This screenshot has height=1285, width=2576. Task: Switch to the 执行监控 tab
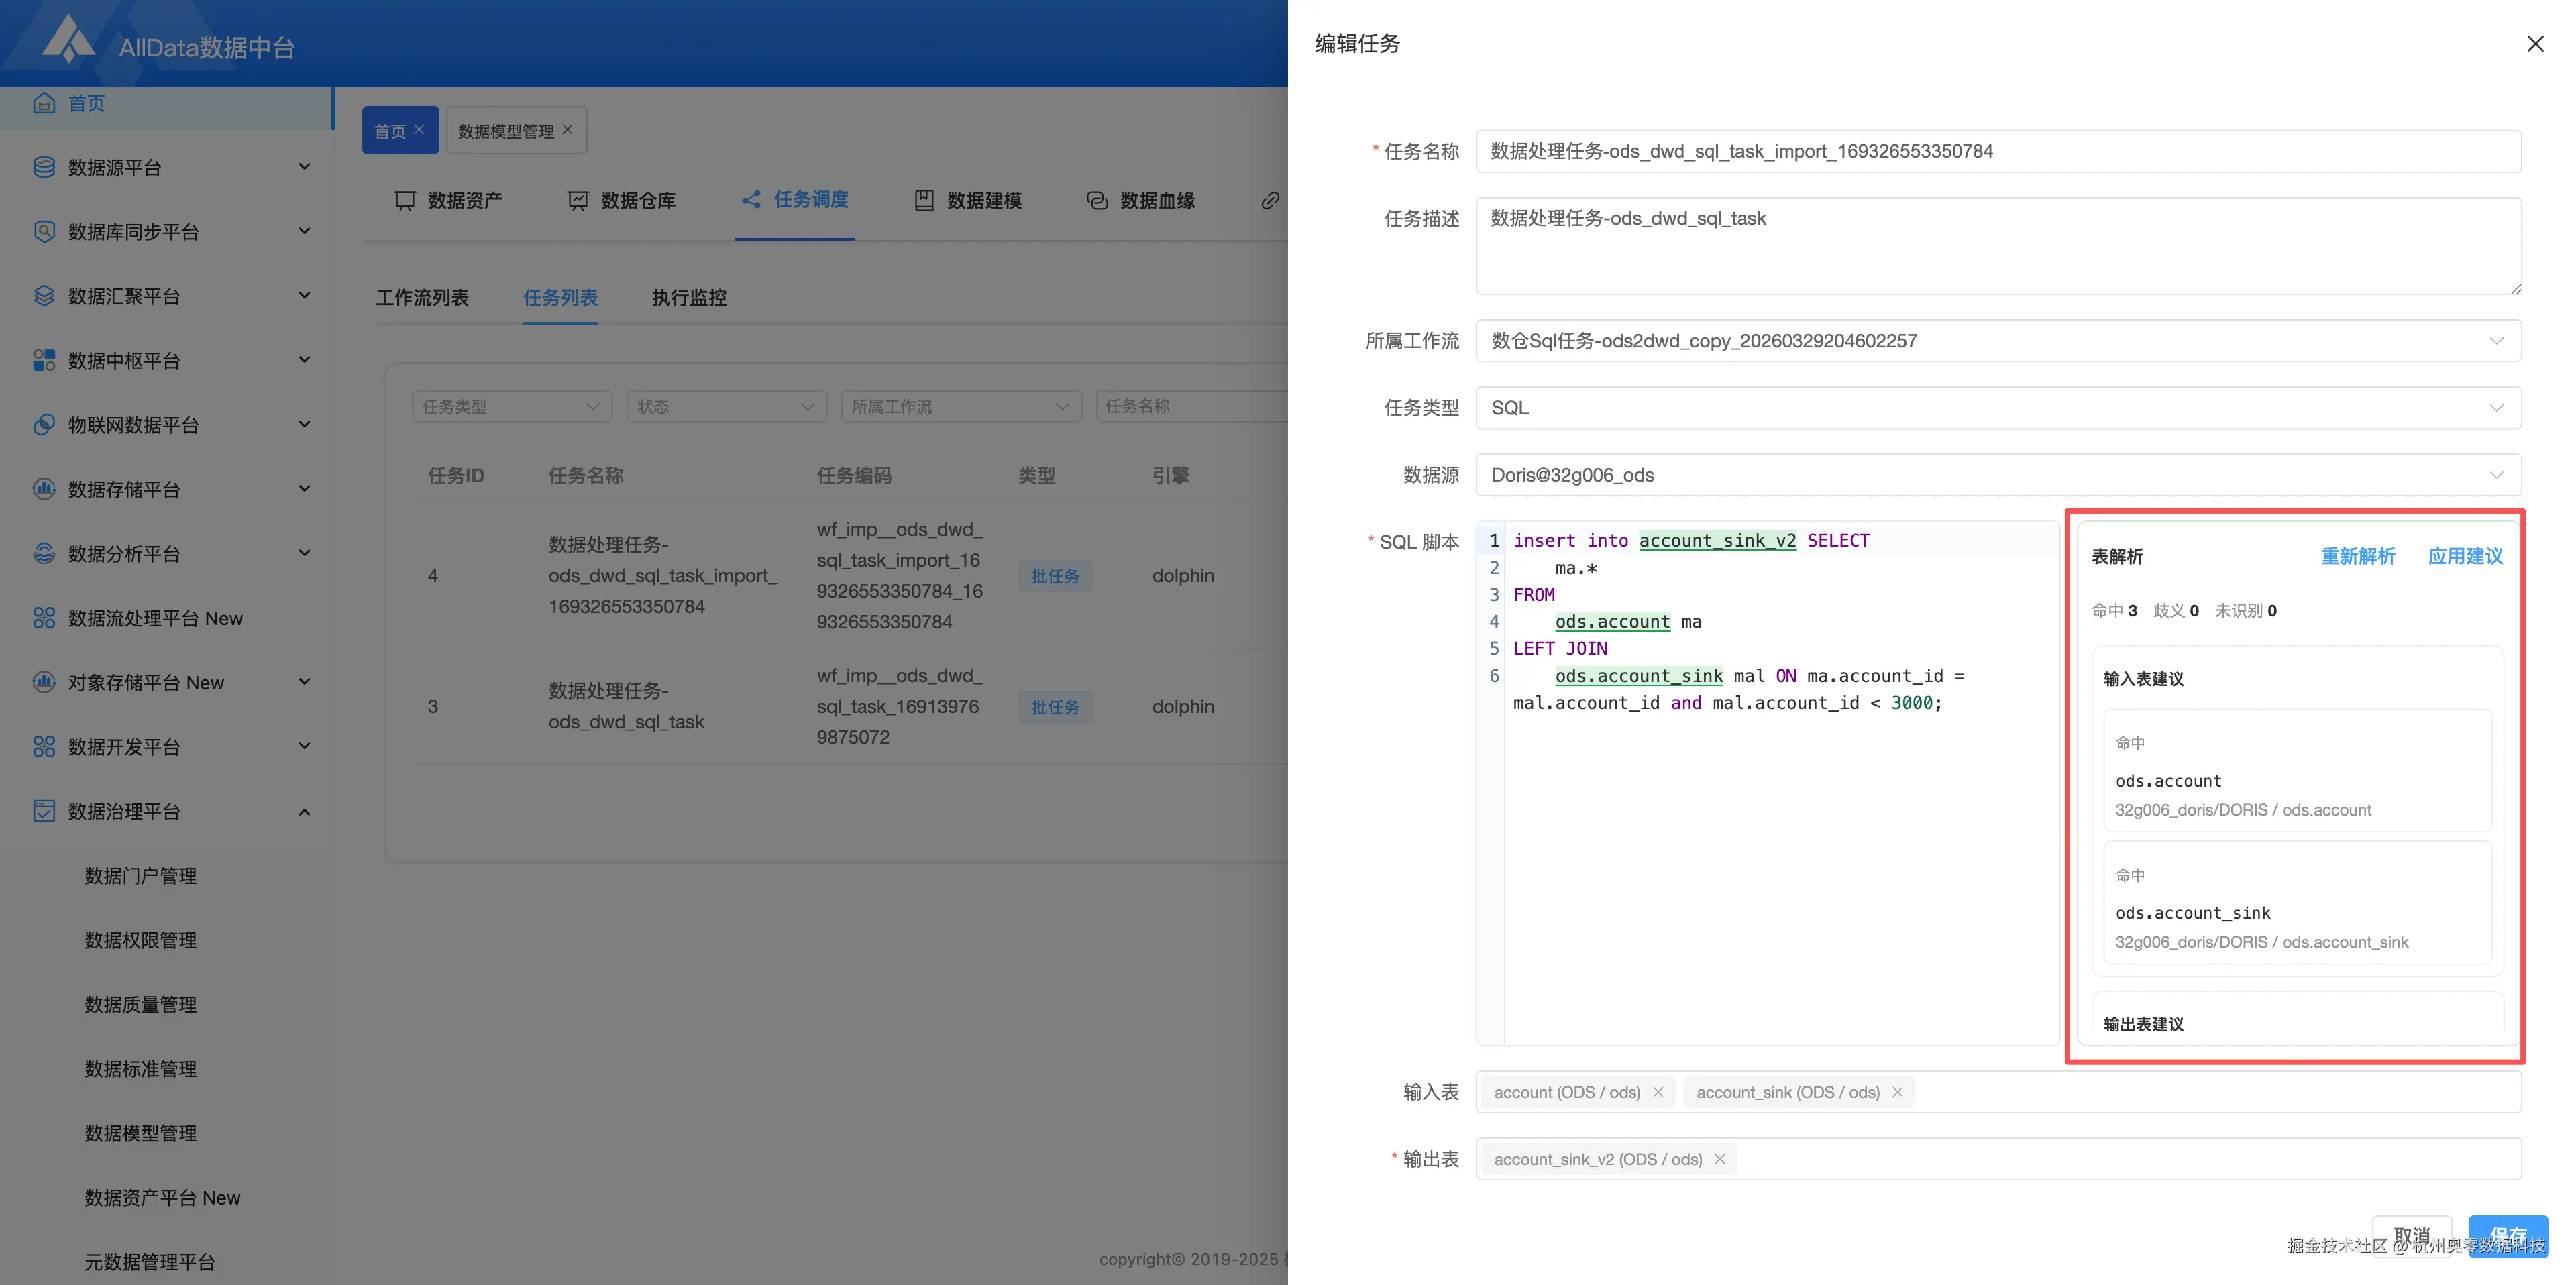pos(689,298)
